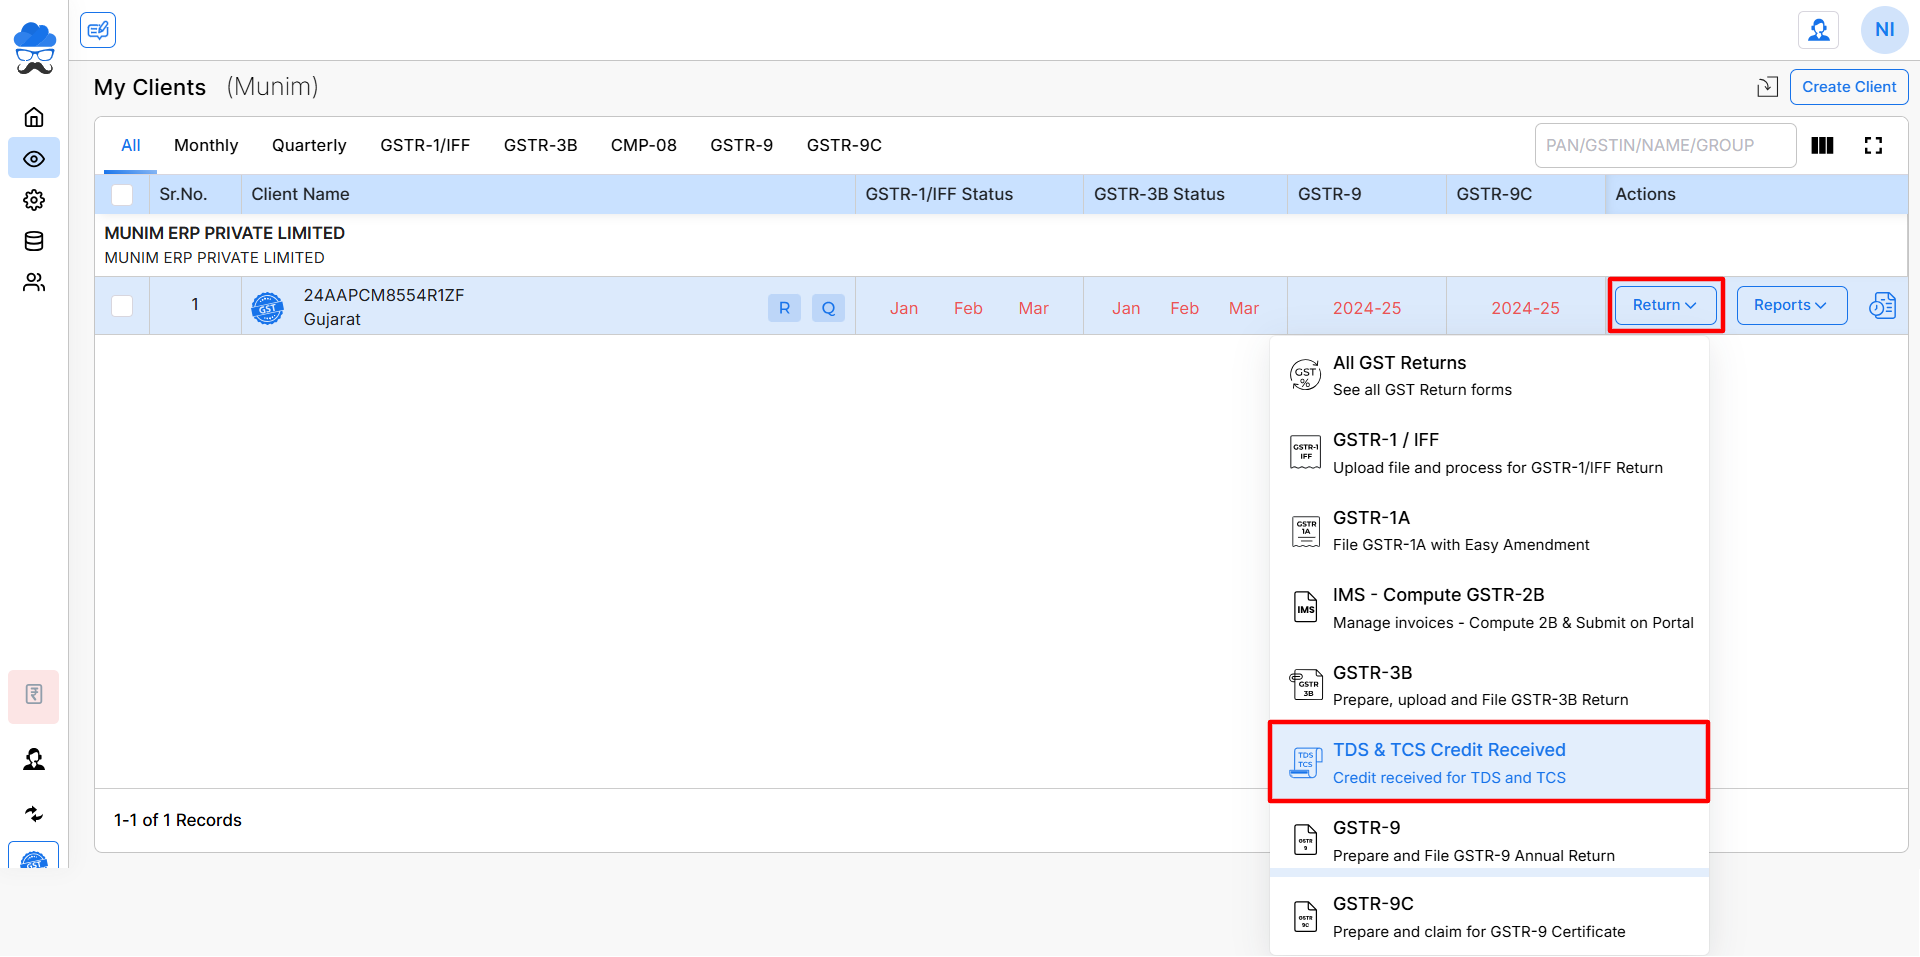Viewport: 1920px width, 957px height.
Task: Open the users icon in sidebar
Action: coord(34,283)
